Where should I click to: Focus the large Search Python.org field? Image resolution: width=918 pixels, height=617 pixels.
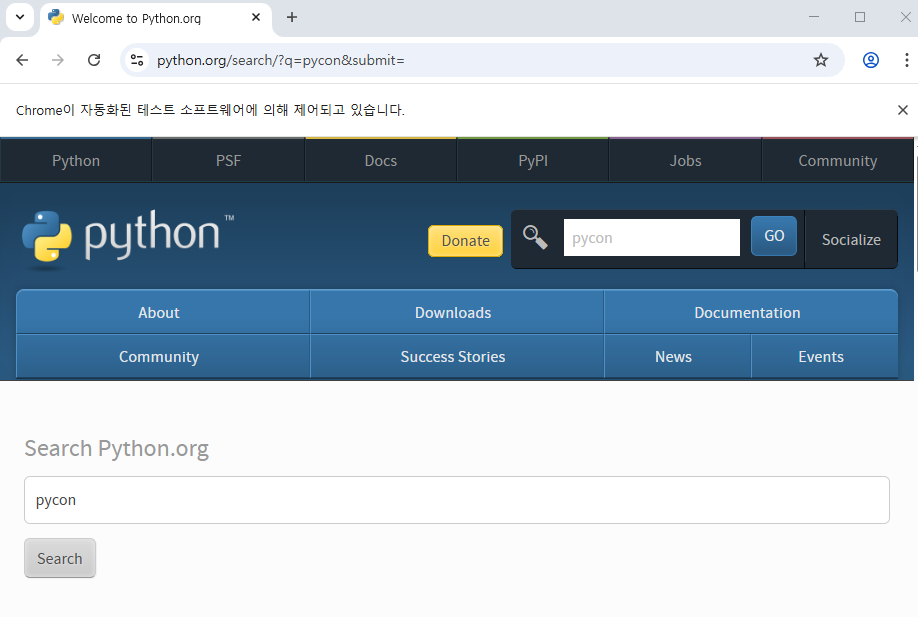click(457, 500)
